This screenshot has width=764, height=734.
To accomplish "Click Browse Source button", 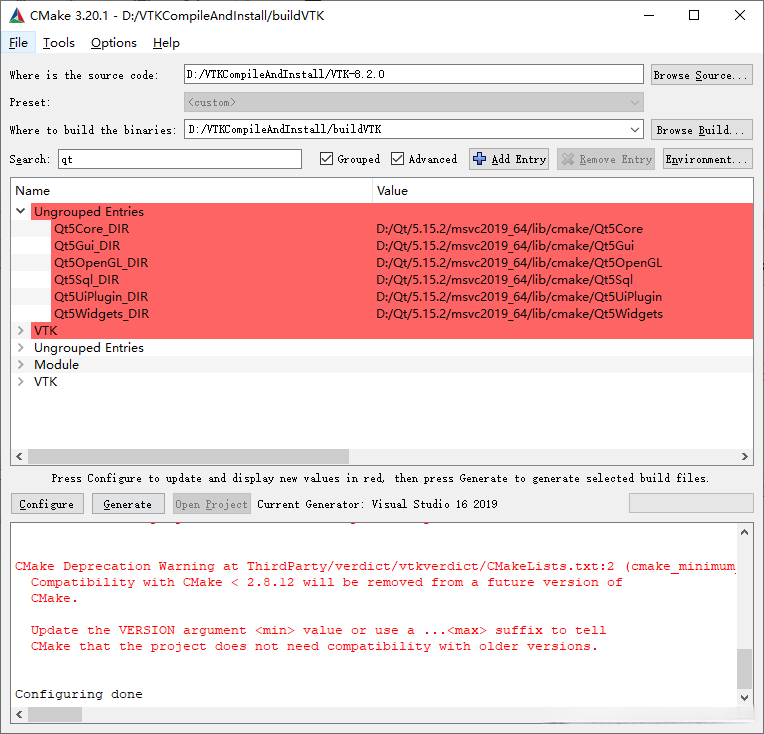I will pyautogui.click(x=702, y=75).
